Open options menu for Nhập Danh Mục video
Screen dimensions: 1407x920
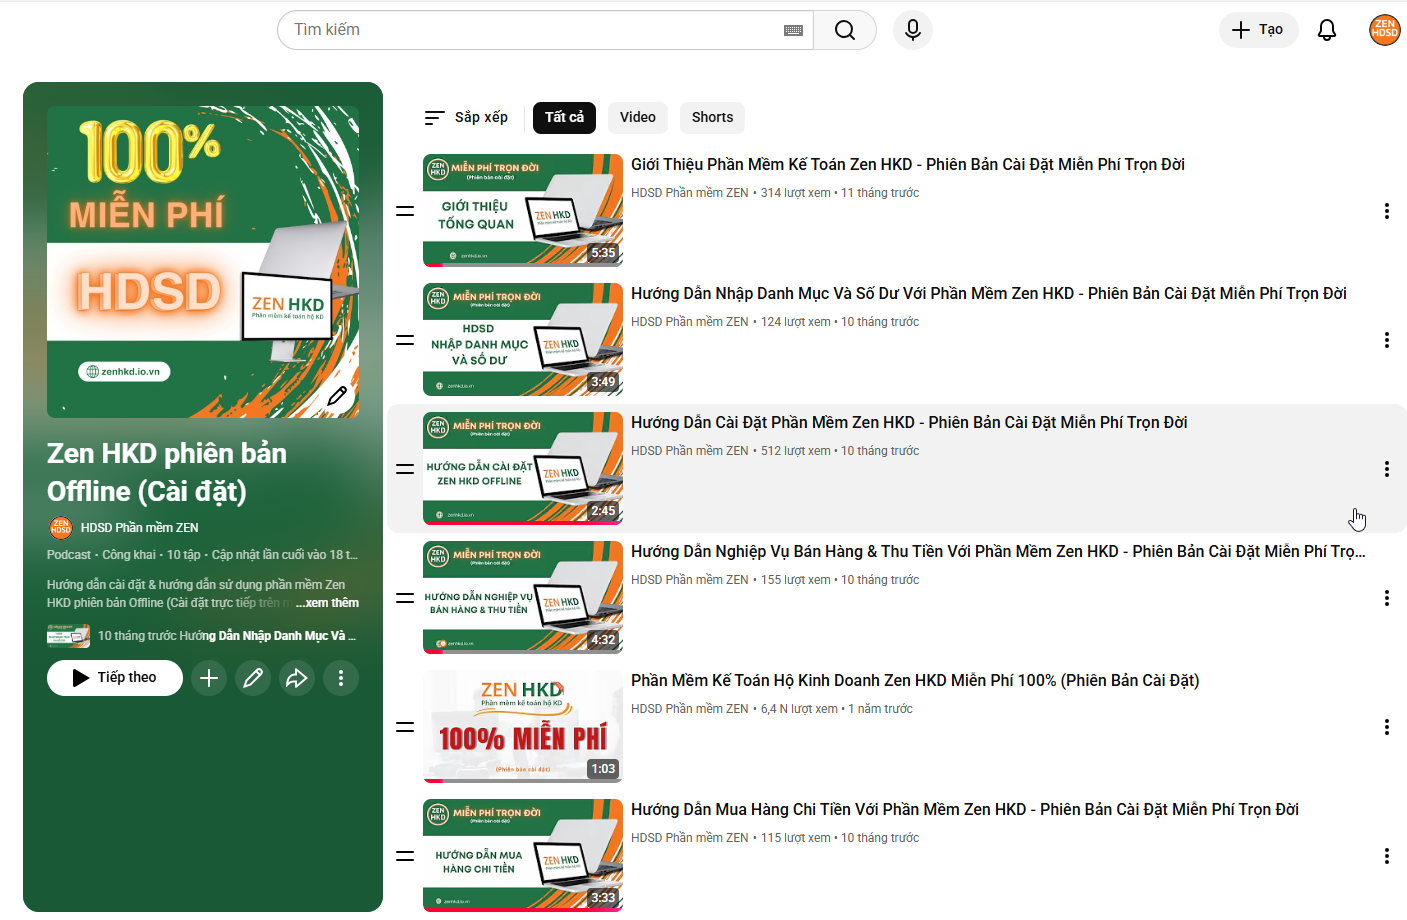point(1387,340)
